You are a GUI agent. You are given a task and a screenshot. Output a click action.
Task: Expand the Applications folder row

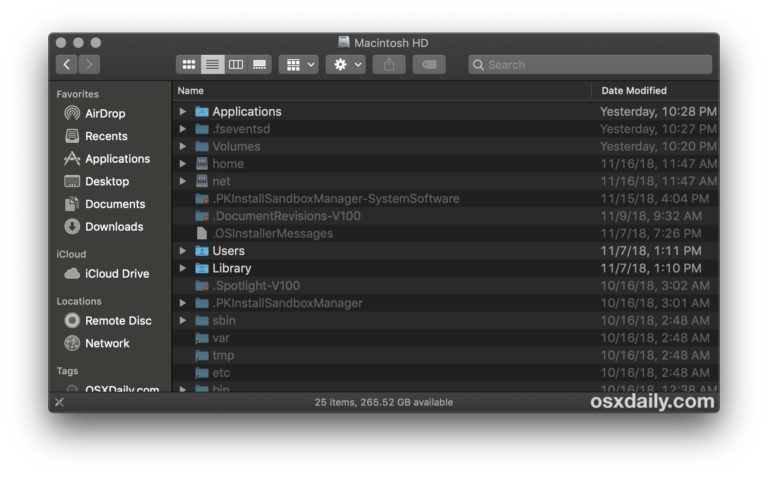click(183, 112)
